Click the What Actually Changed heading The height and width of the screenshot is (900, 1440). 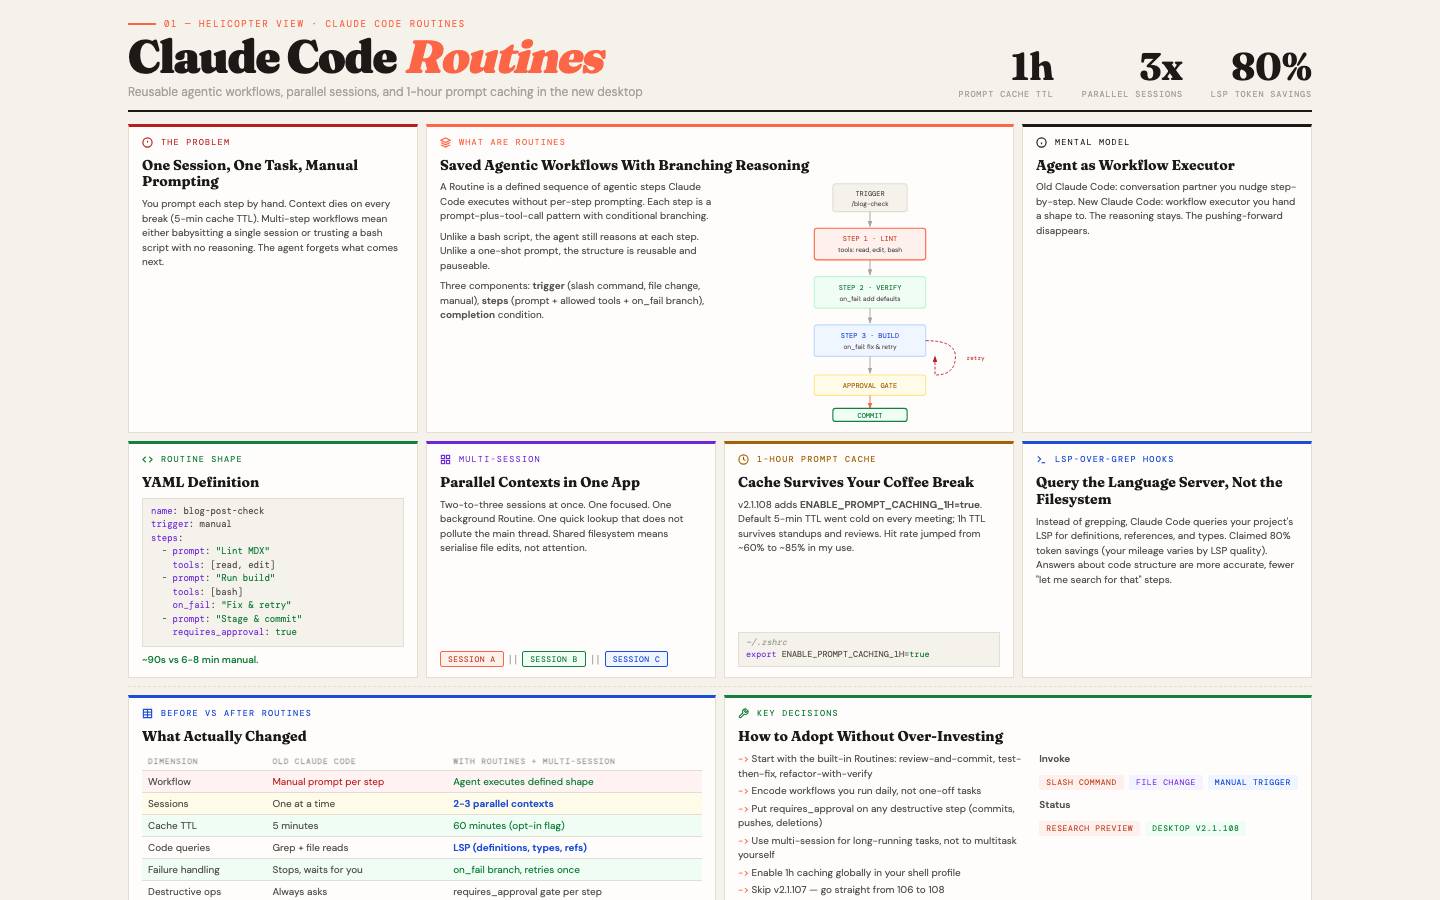[224, 736]
